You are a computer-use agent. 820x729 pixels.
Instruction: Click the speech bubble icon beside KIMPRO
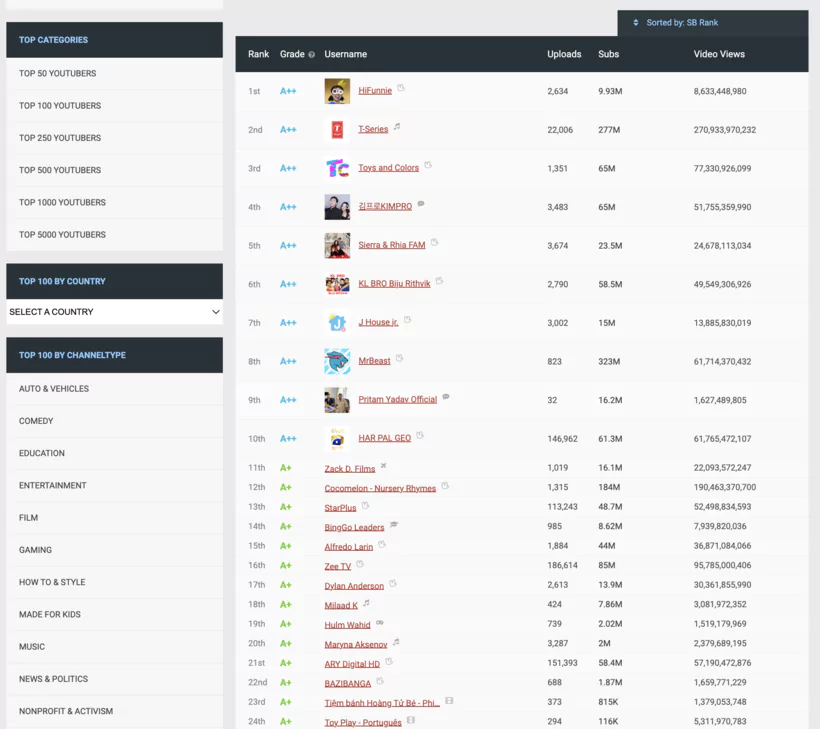coord(421,204)
